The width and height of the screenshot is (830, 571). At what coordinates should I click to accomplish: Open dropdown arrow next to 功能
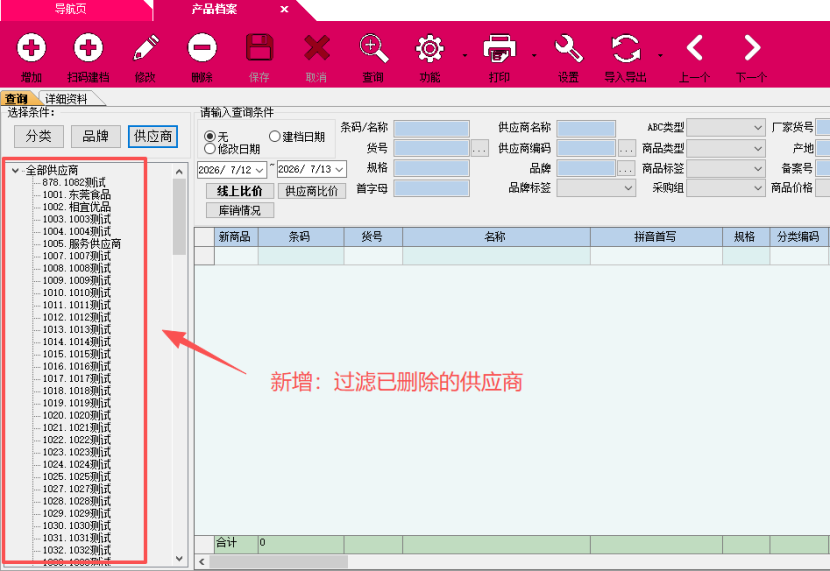(465, 55)
